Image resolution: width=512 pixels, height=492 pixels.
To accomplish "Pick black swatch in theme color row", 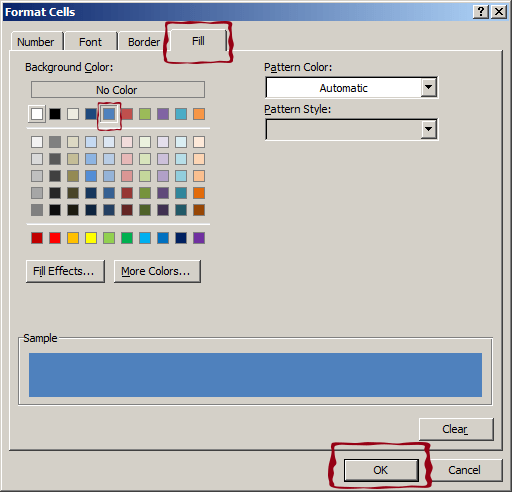I will tap(55, 114).
